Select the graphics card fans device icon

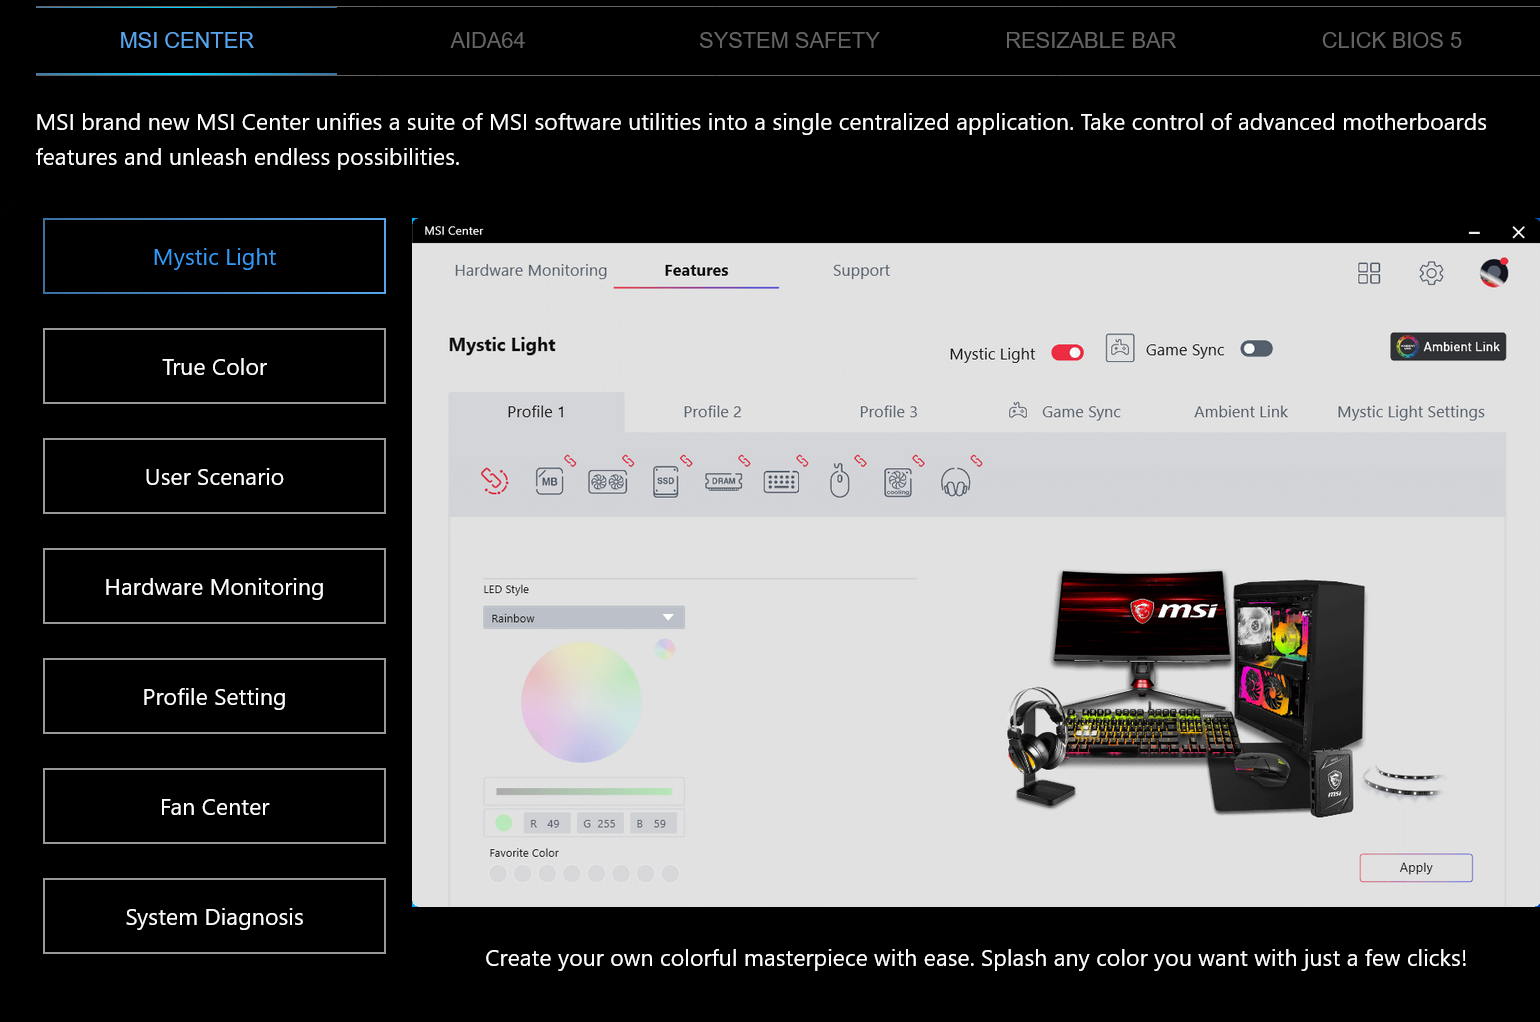pos(607,481)
